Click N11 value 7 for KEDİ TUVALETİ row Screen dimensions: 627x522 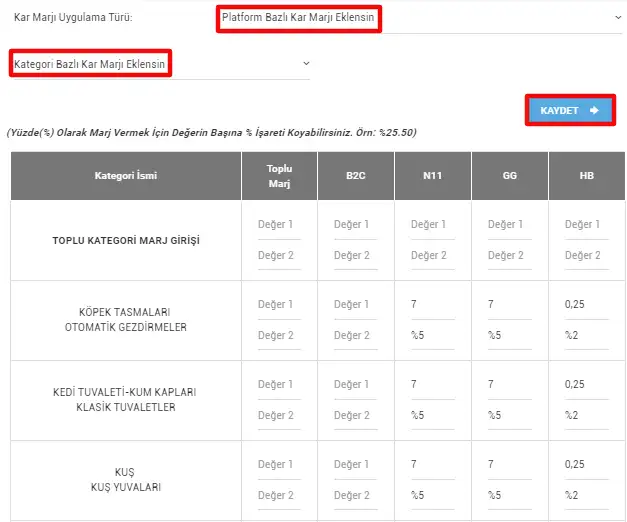coord(433,385)
